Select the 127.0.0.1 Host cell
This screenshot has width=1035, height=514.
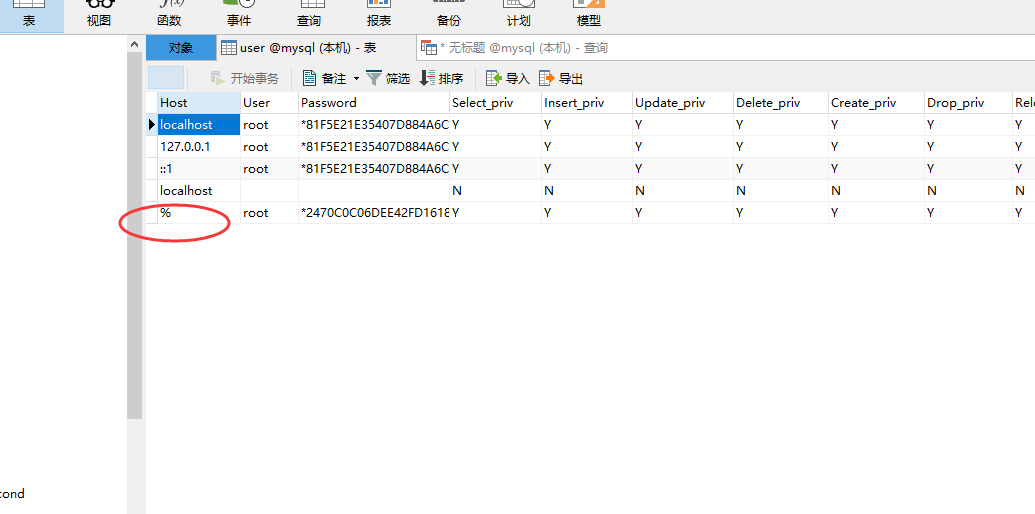point(199,146)
